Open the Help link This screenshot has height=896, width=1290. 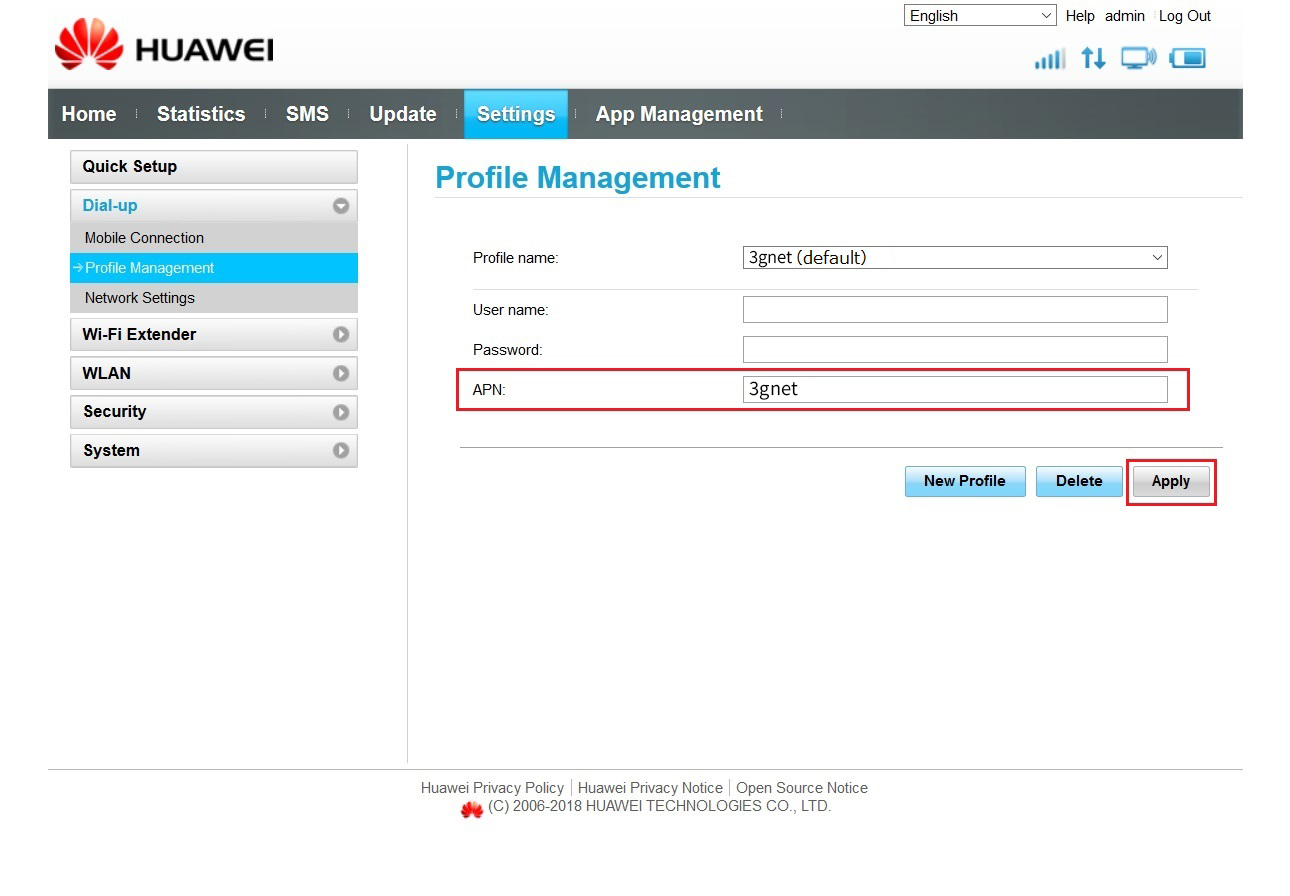(1080, 16)
